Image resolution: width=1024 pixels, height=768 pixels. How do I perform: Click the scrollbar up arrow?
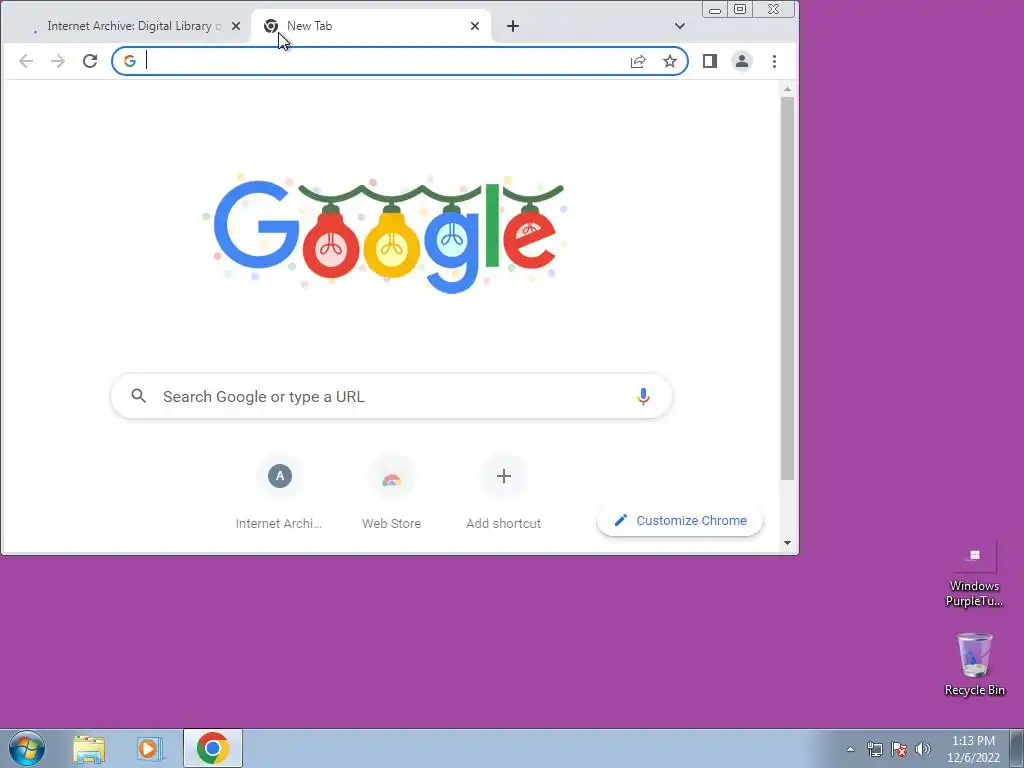(x=788, y=89)
